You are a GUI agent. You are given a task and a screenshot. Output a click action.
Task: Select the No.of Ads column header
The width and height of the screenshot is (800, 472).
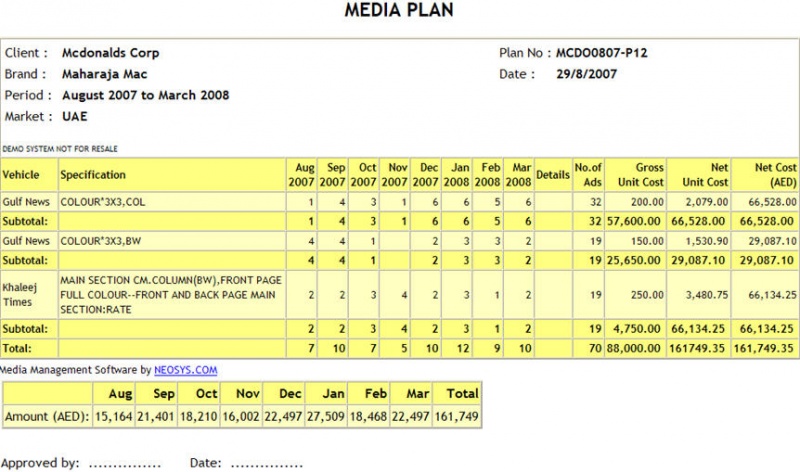pyautogui.click(x=588, y=175)
